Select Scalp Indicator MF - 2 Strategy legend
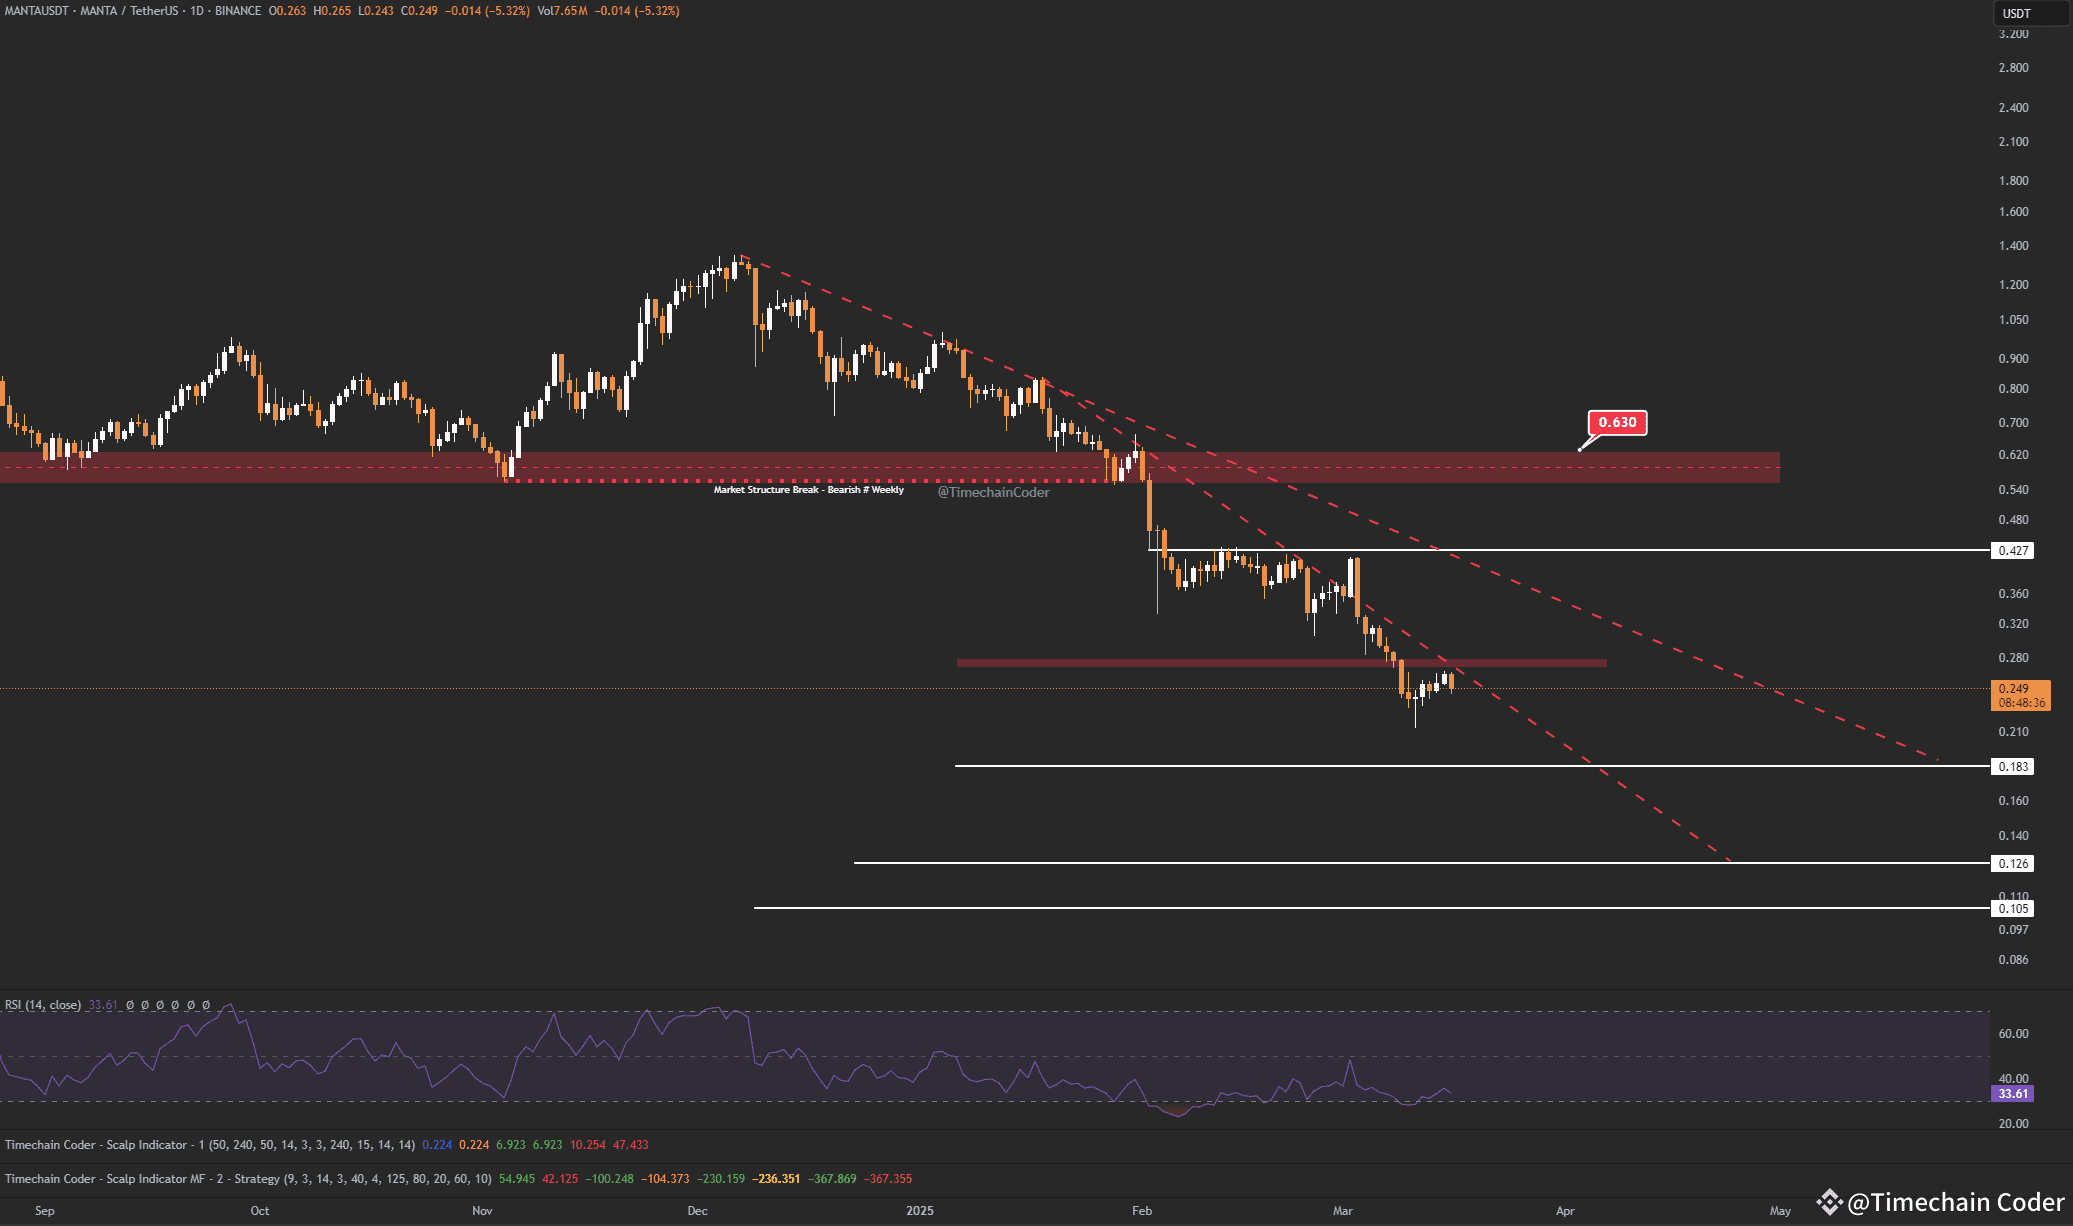 (248, 1179)
